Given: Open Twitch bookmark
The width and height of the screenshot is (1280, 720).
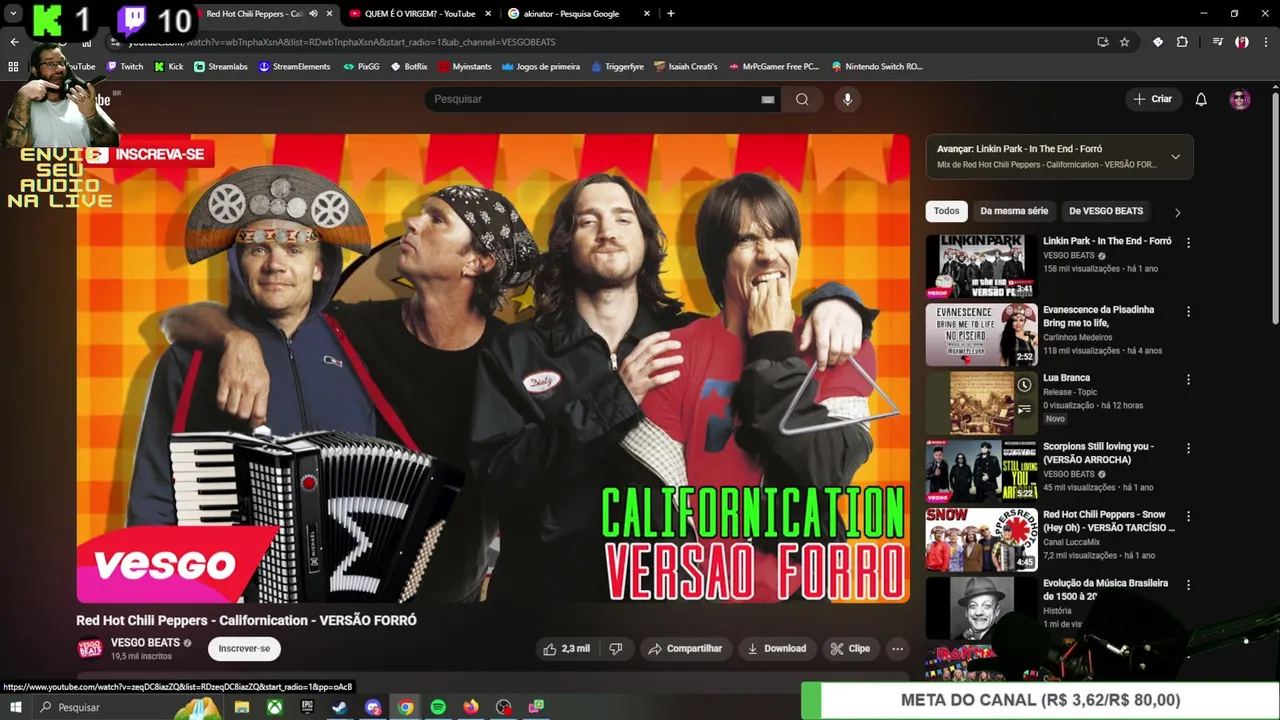Looking at the screenshot, I should tap(125, 67).
